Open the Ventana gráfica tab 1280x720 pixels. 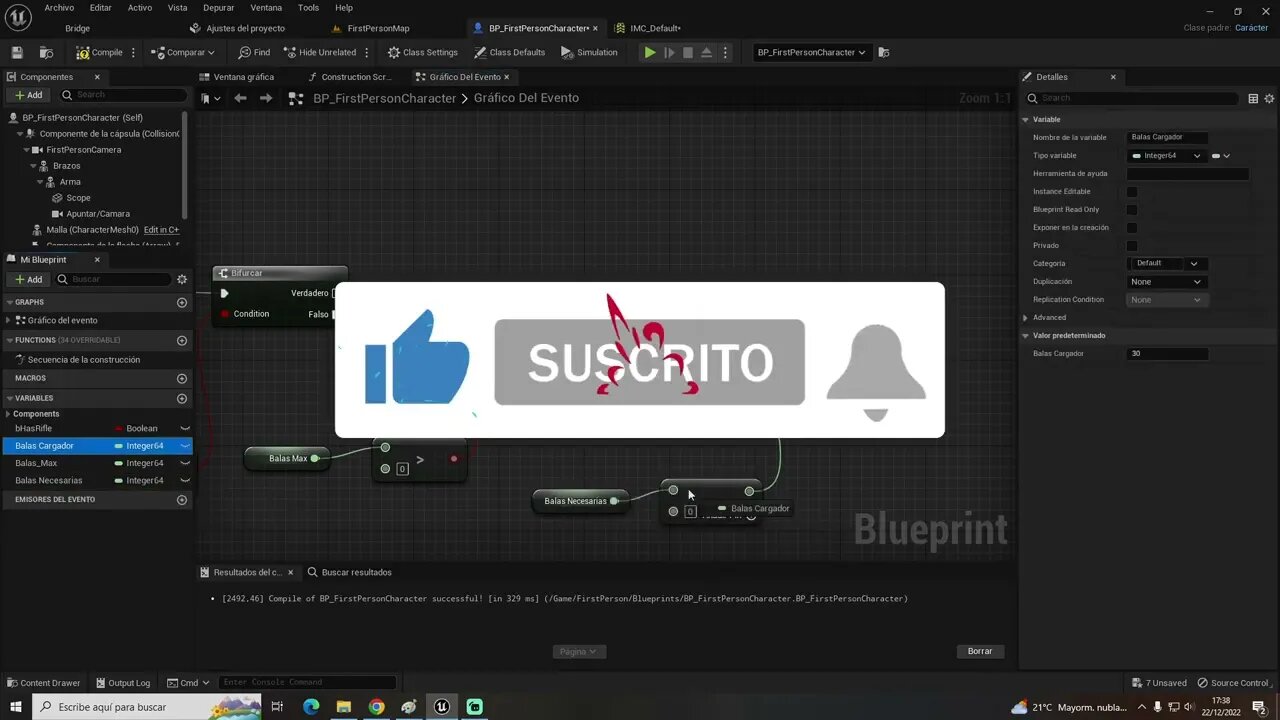click(243, 77)
